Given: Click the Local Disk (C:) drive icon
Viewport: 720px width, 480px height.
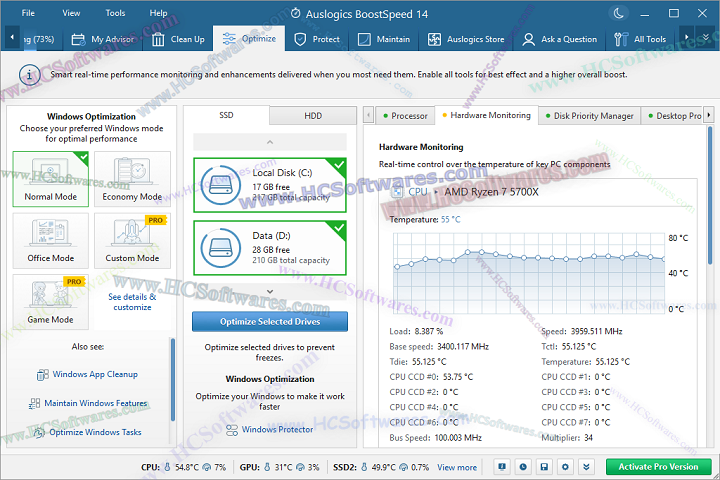Looking at the screenshot, I should [221, 185].
